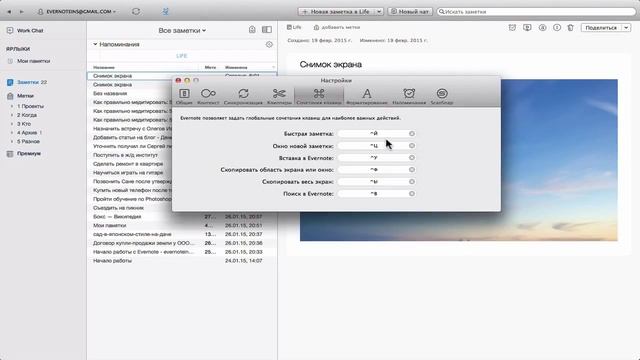
Task: Open the Напоминания alarm clock tab
Action: [409, 96]
